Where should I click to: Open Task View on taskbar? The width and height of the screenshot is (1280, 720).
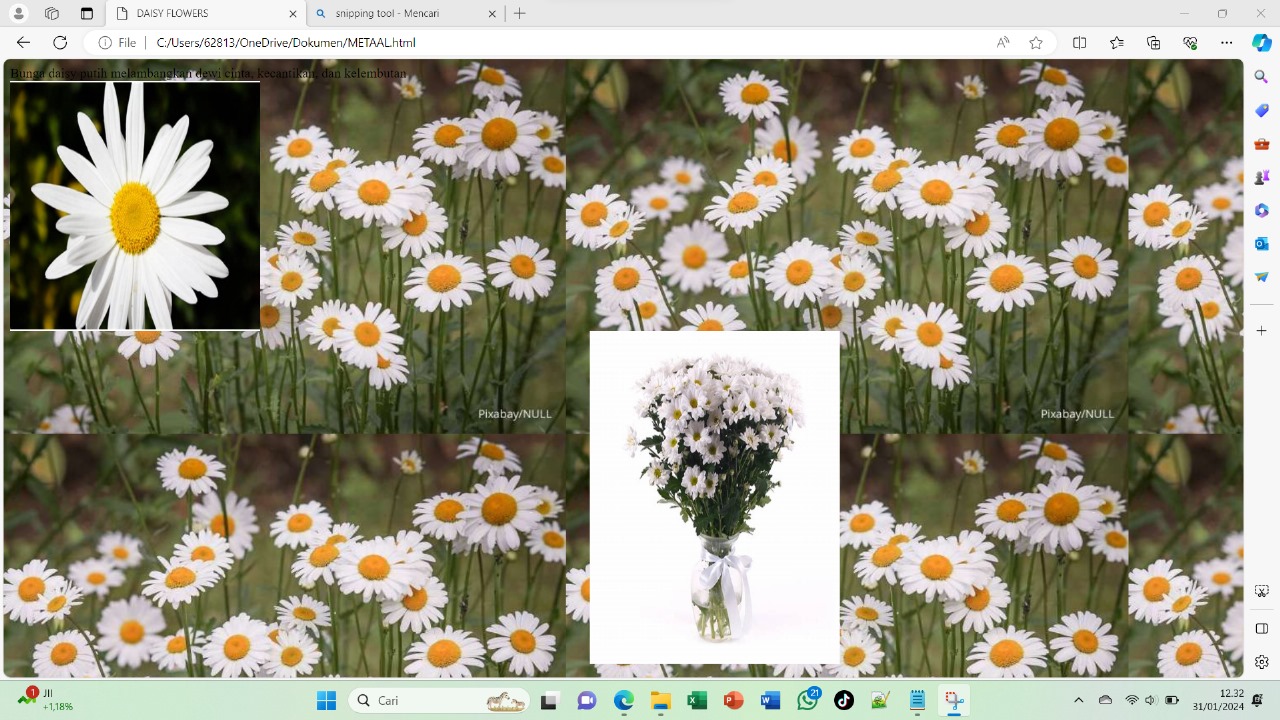tap(549, 701)
